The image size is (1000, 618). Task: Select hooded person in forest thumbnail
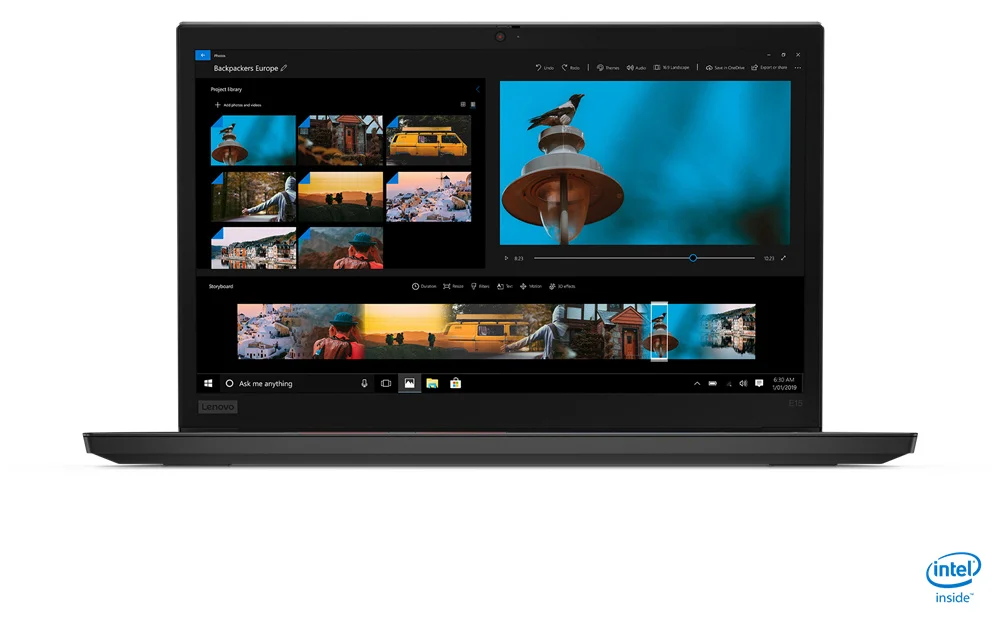pos(253,196)
